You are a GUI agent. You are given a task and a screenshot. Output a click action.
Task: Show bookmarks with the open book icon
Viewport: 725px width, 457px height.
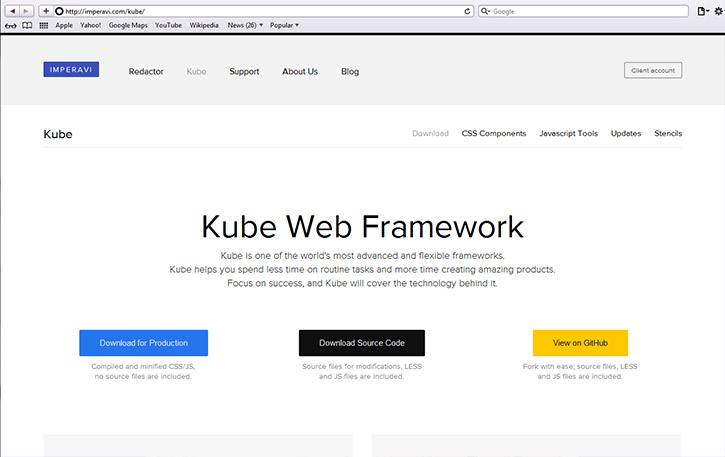28,25
